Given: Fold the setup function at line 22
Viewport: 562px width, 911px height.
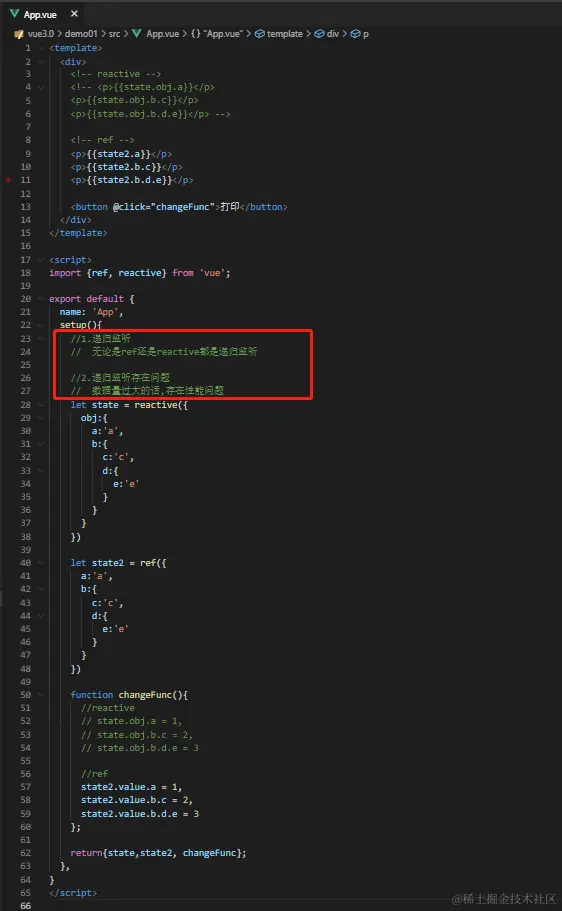Looking at the screenshot, I should tap(41, 325).
